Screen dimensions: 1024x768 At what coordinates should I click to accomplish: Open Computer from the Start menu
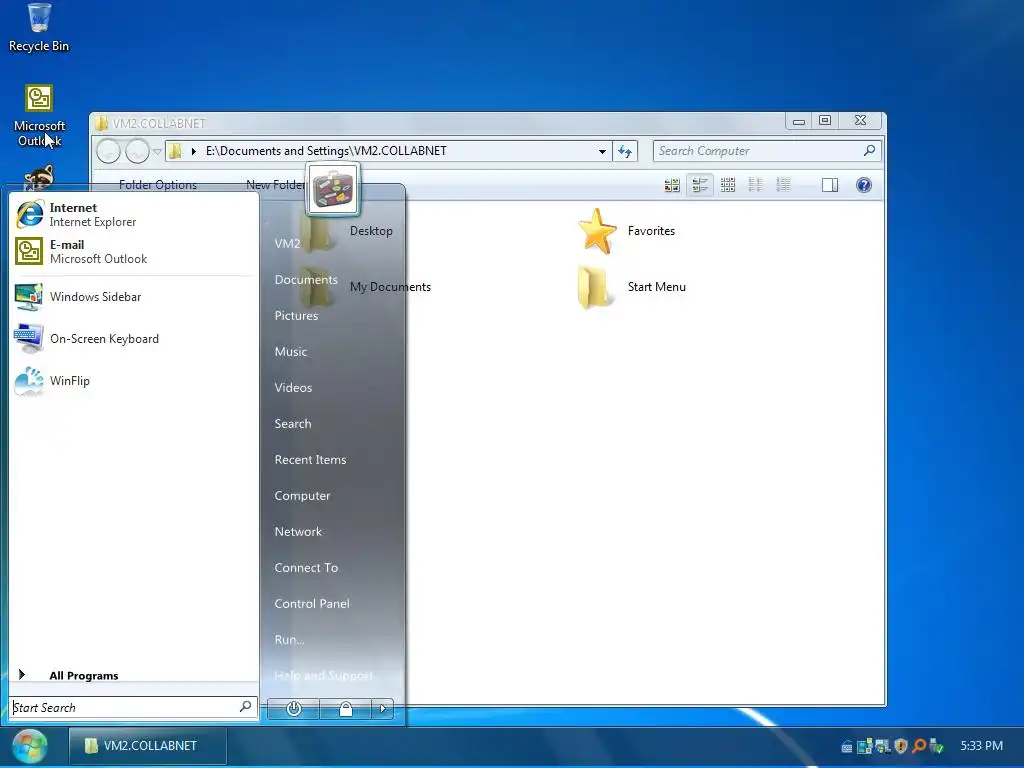pyautogui.click(x=302, y=496)
